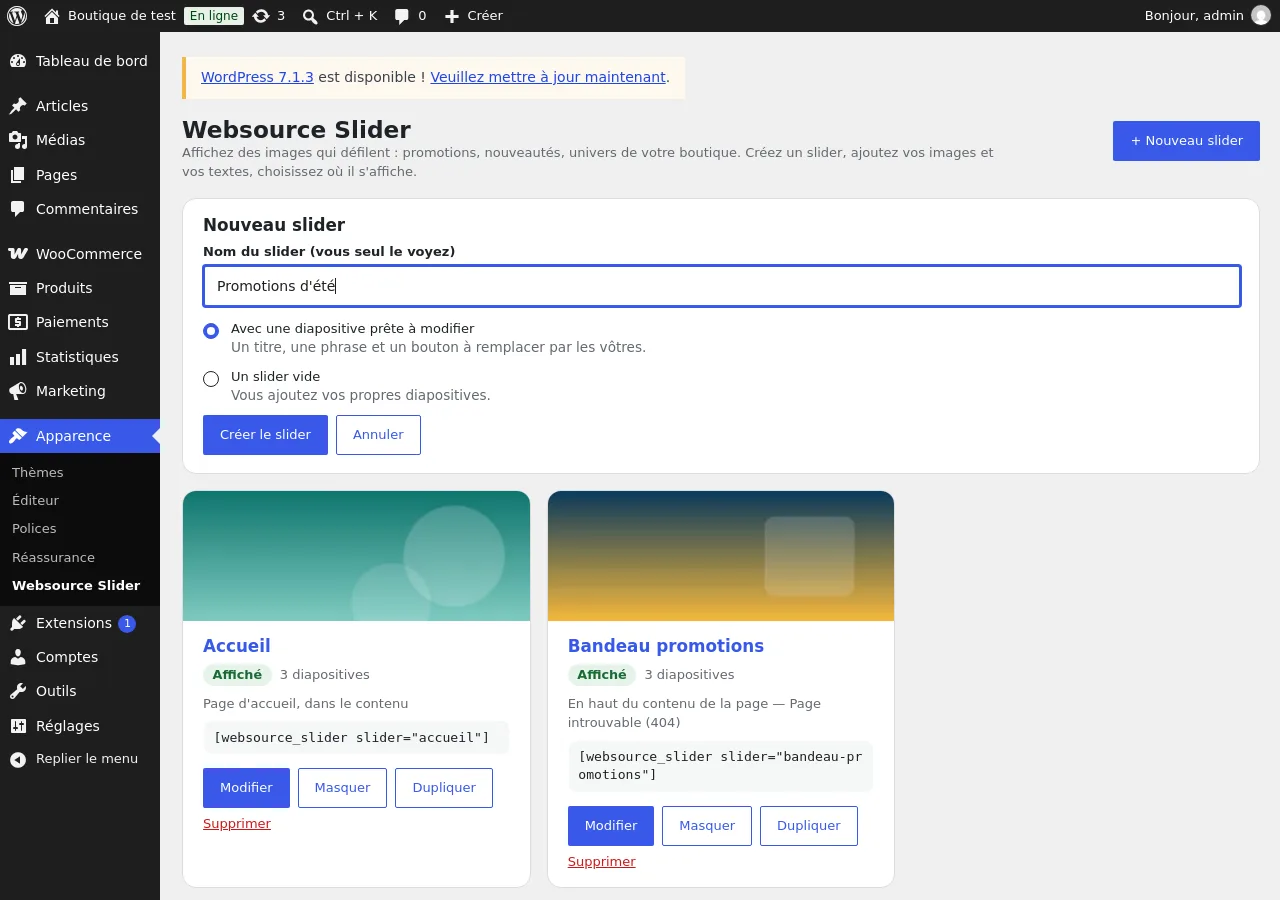Click the updates icon showing 3

point(261,16)
